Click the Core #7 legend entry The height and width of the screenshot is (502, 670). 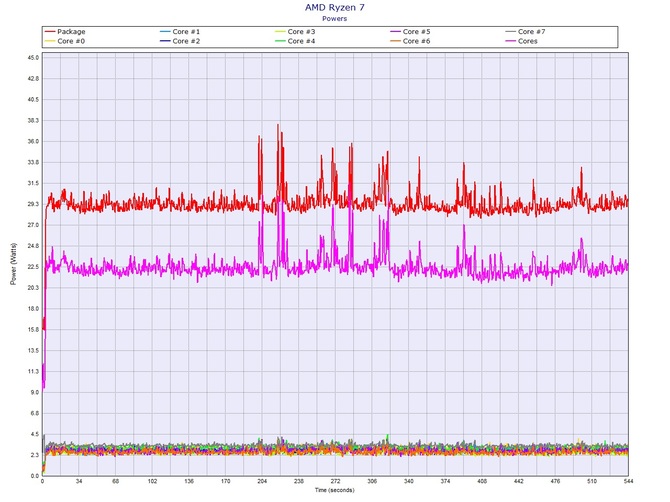[x=526, y=32]
